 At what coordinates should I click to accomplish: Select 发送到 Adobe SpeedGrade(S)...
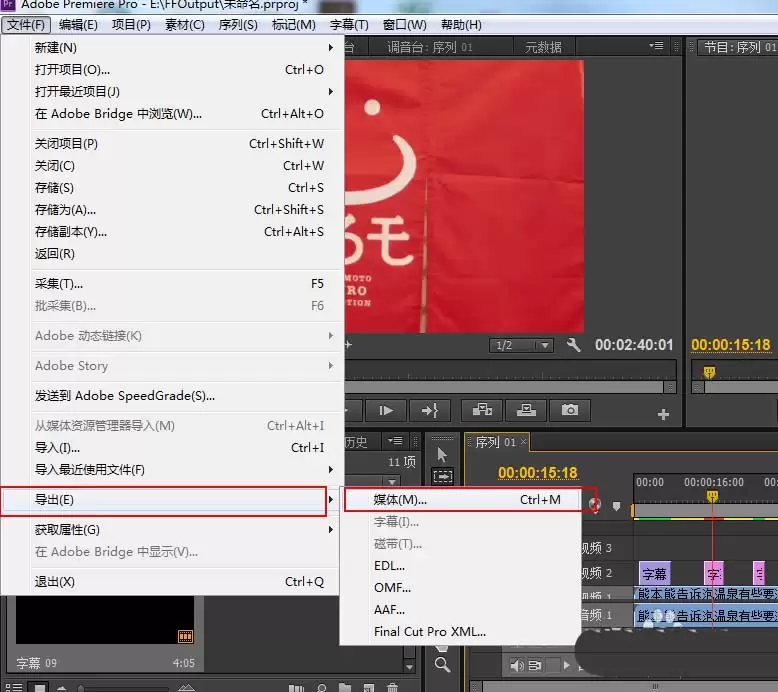184,396
